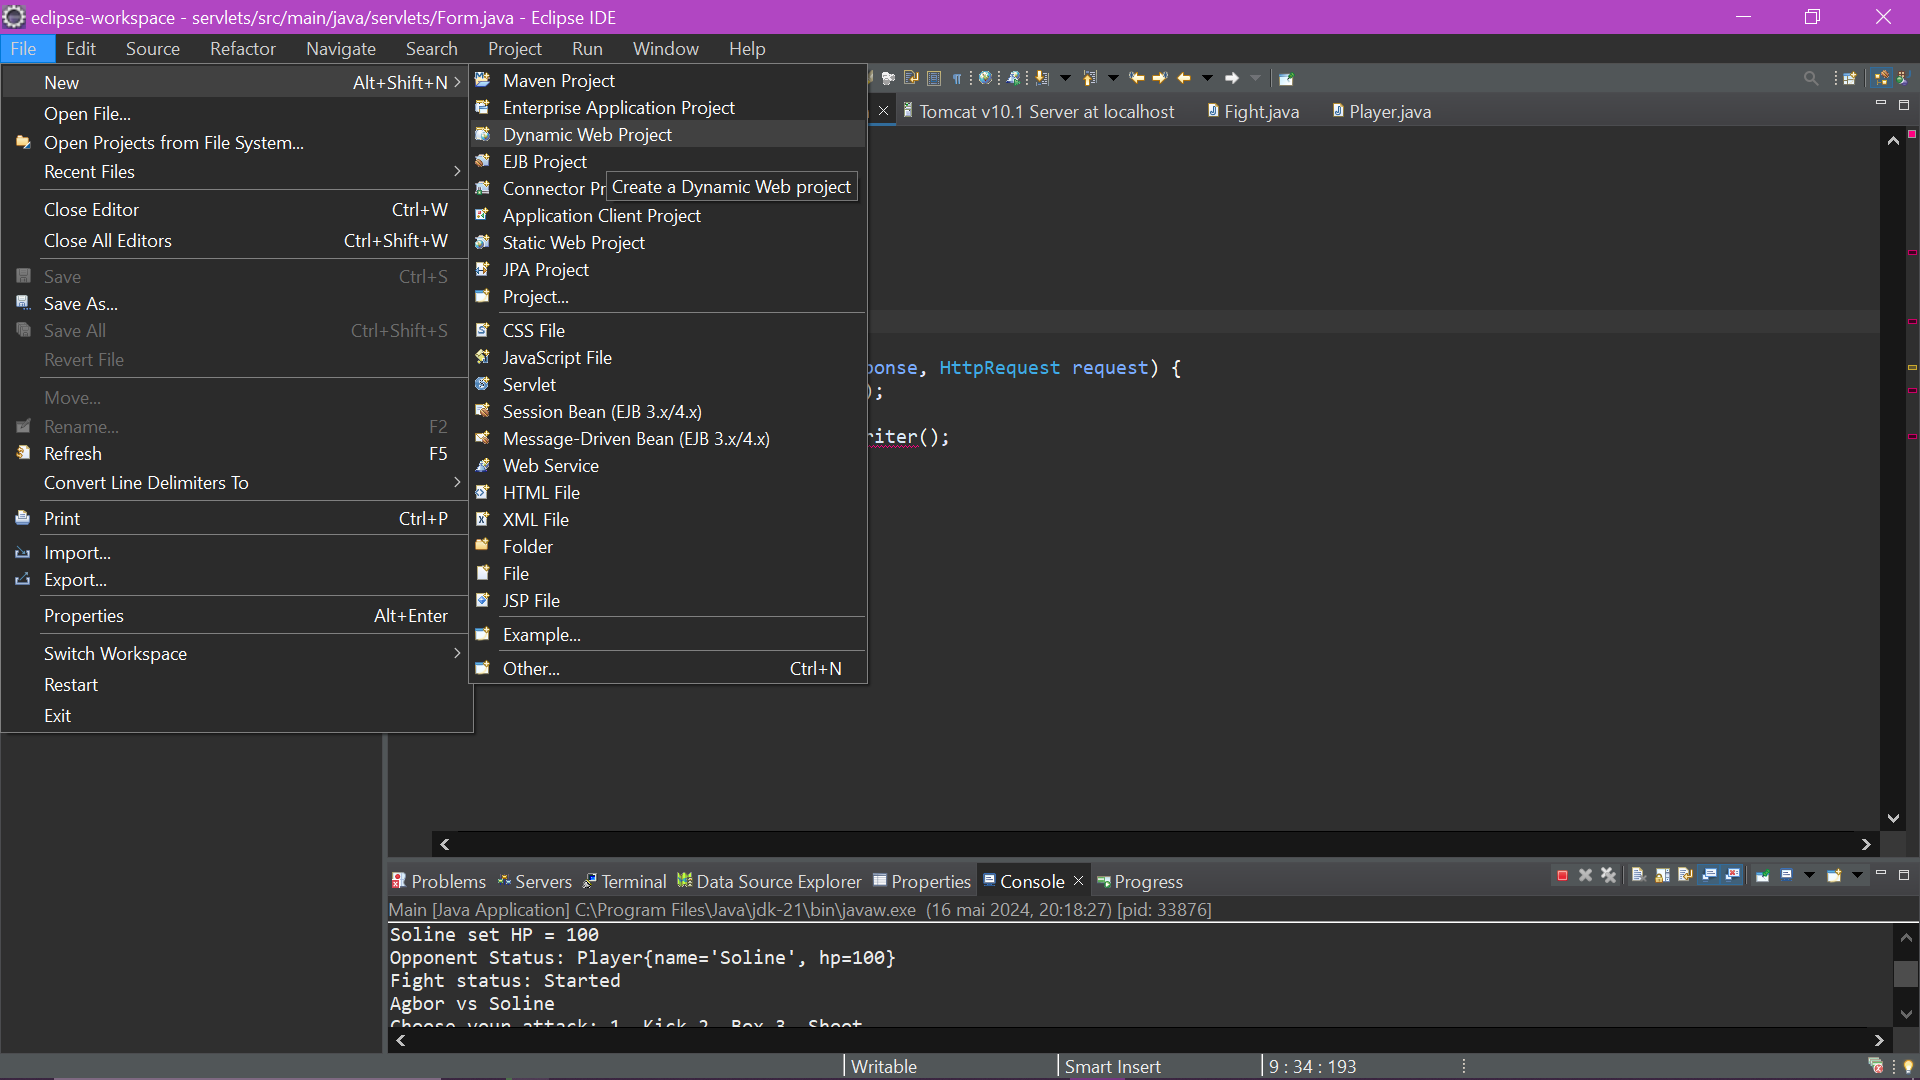Toggle Block Selection Mode in toolbar
The width and height of the screenshot is (1920, 1080).
pyautogui.click(x=934, y=78)
